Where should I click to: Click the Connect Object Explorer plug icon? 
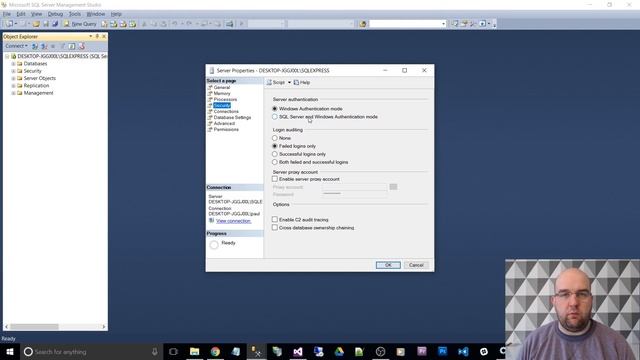pyautogui.click(x=35, y=46)
